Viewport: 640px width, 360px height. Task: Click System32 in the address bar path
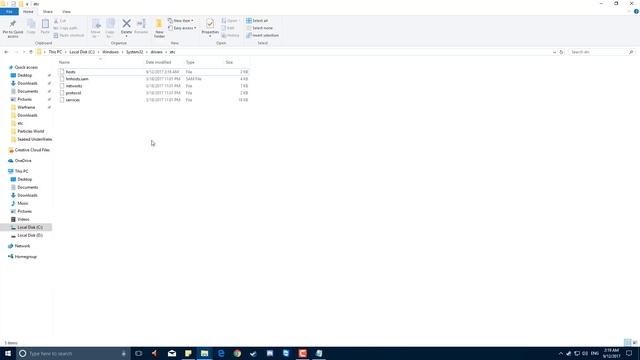coord(134,52)
